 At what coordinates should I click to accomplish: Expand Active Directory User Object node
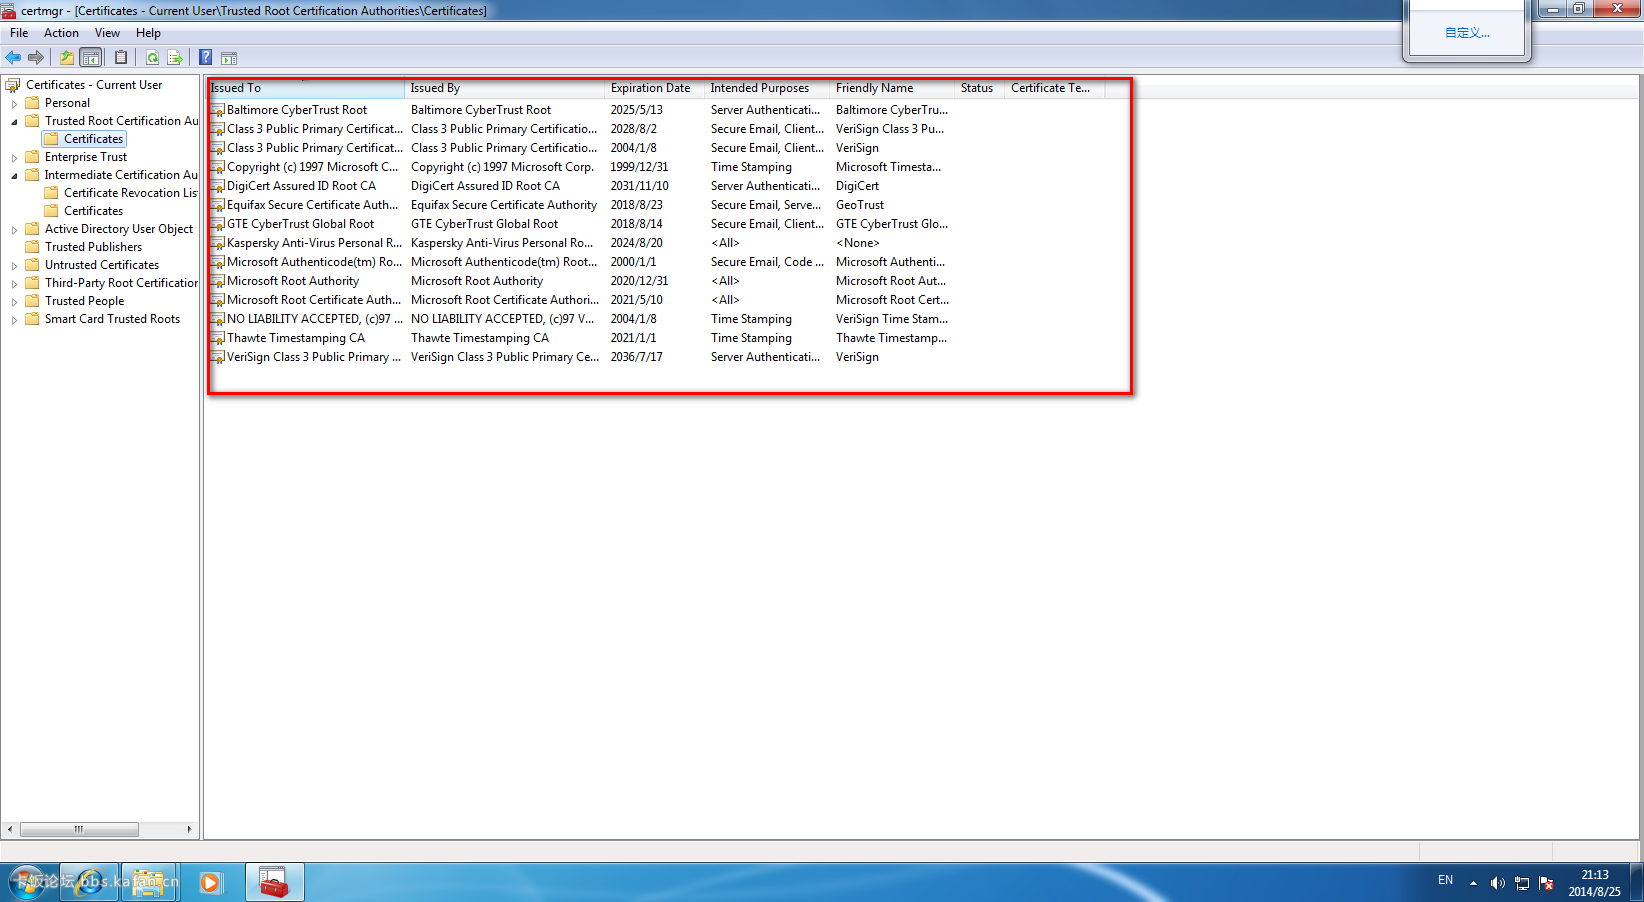click(x=14, y=229)
